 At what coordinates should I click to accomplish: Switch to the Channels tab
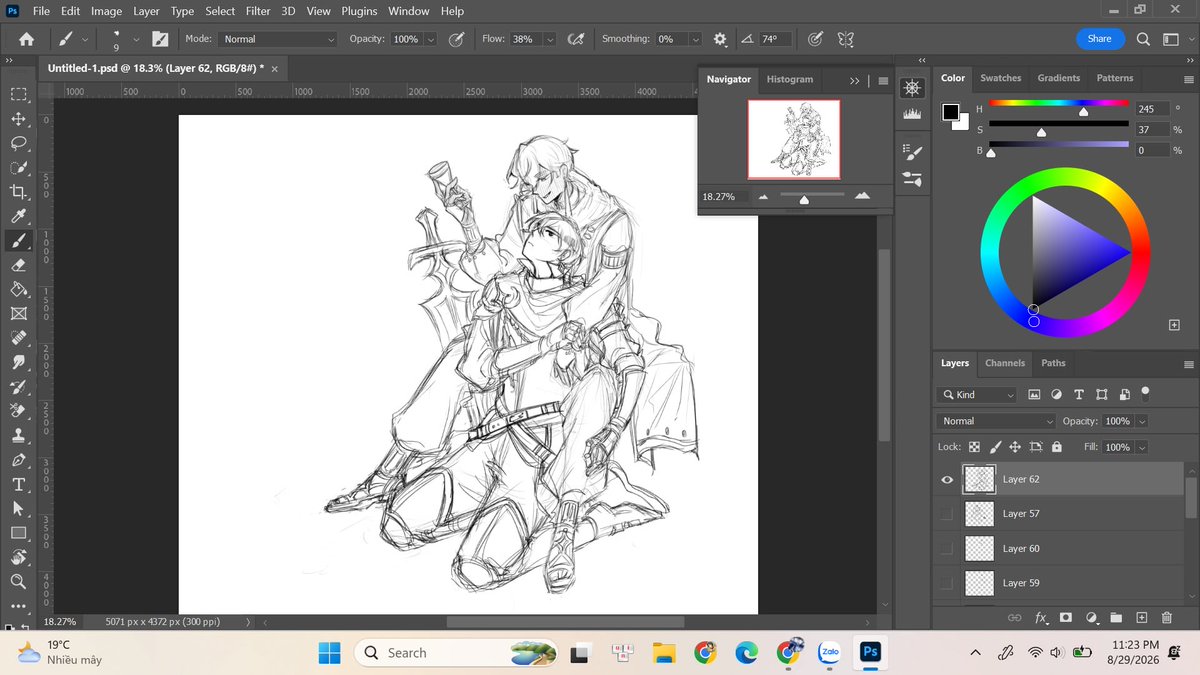click(1005, 363)
